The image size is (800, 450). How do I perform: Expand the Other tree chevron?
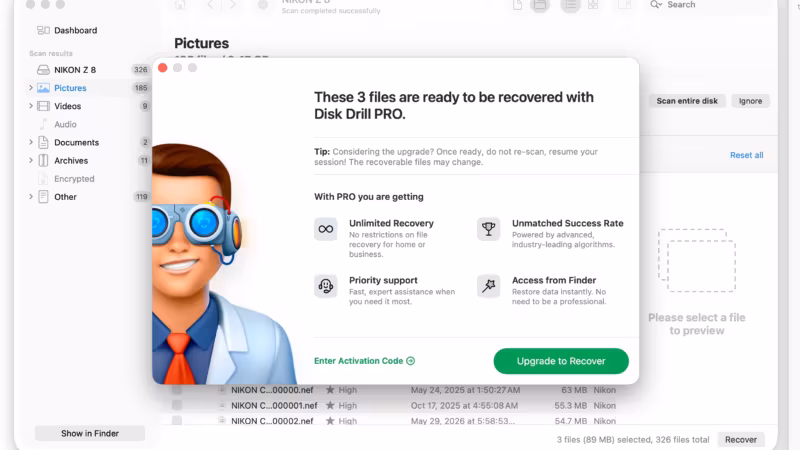[31, 196]
